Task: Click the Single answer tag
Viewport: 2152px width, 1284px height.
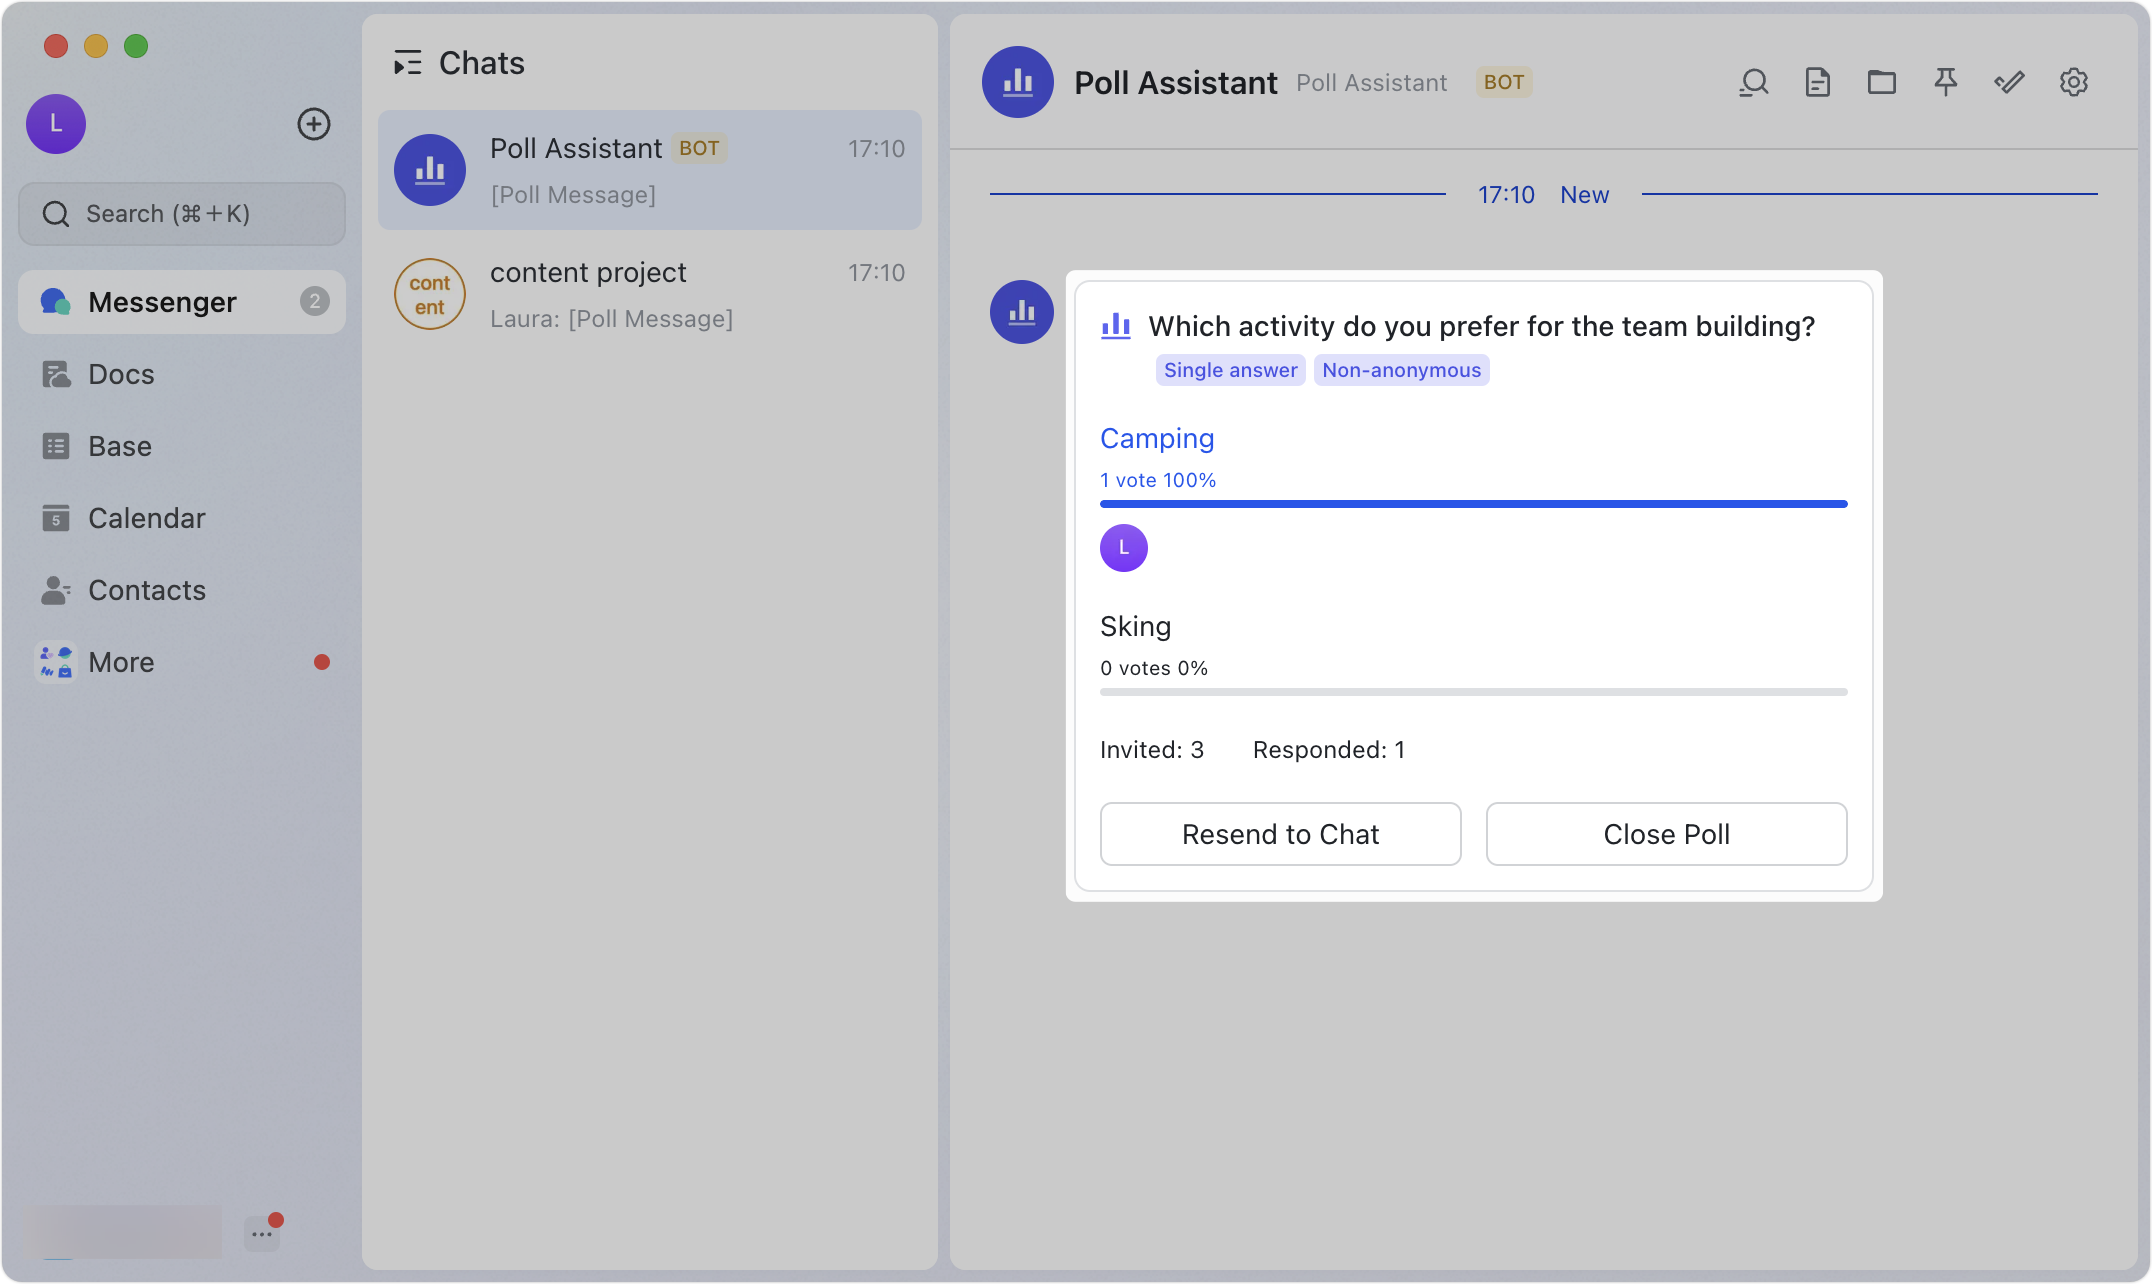Action: pyautogui.click(x=1230, y=370)
